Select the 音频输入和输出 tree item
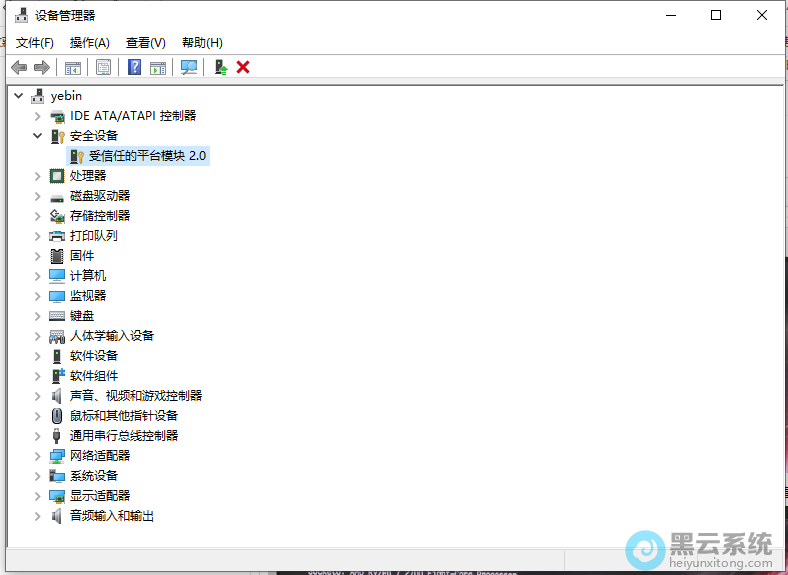Viewport: 788px width, 575px height. [x=112, y=516]
